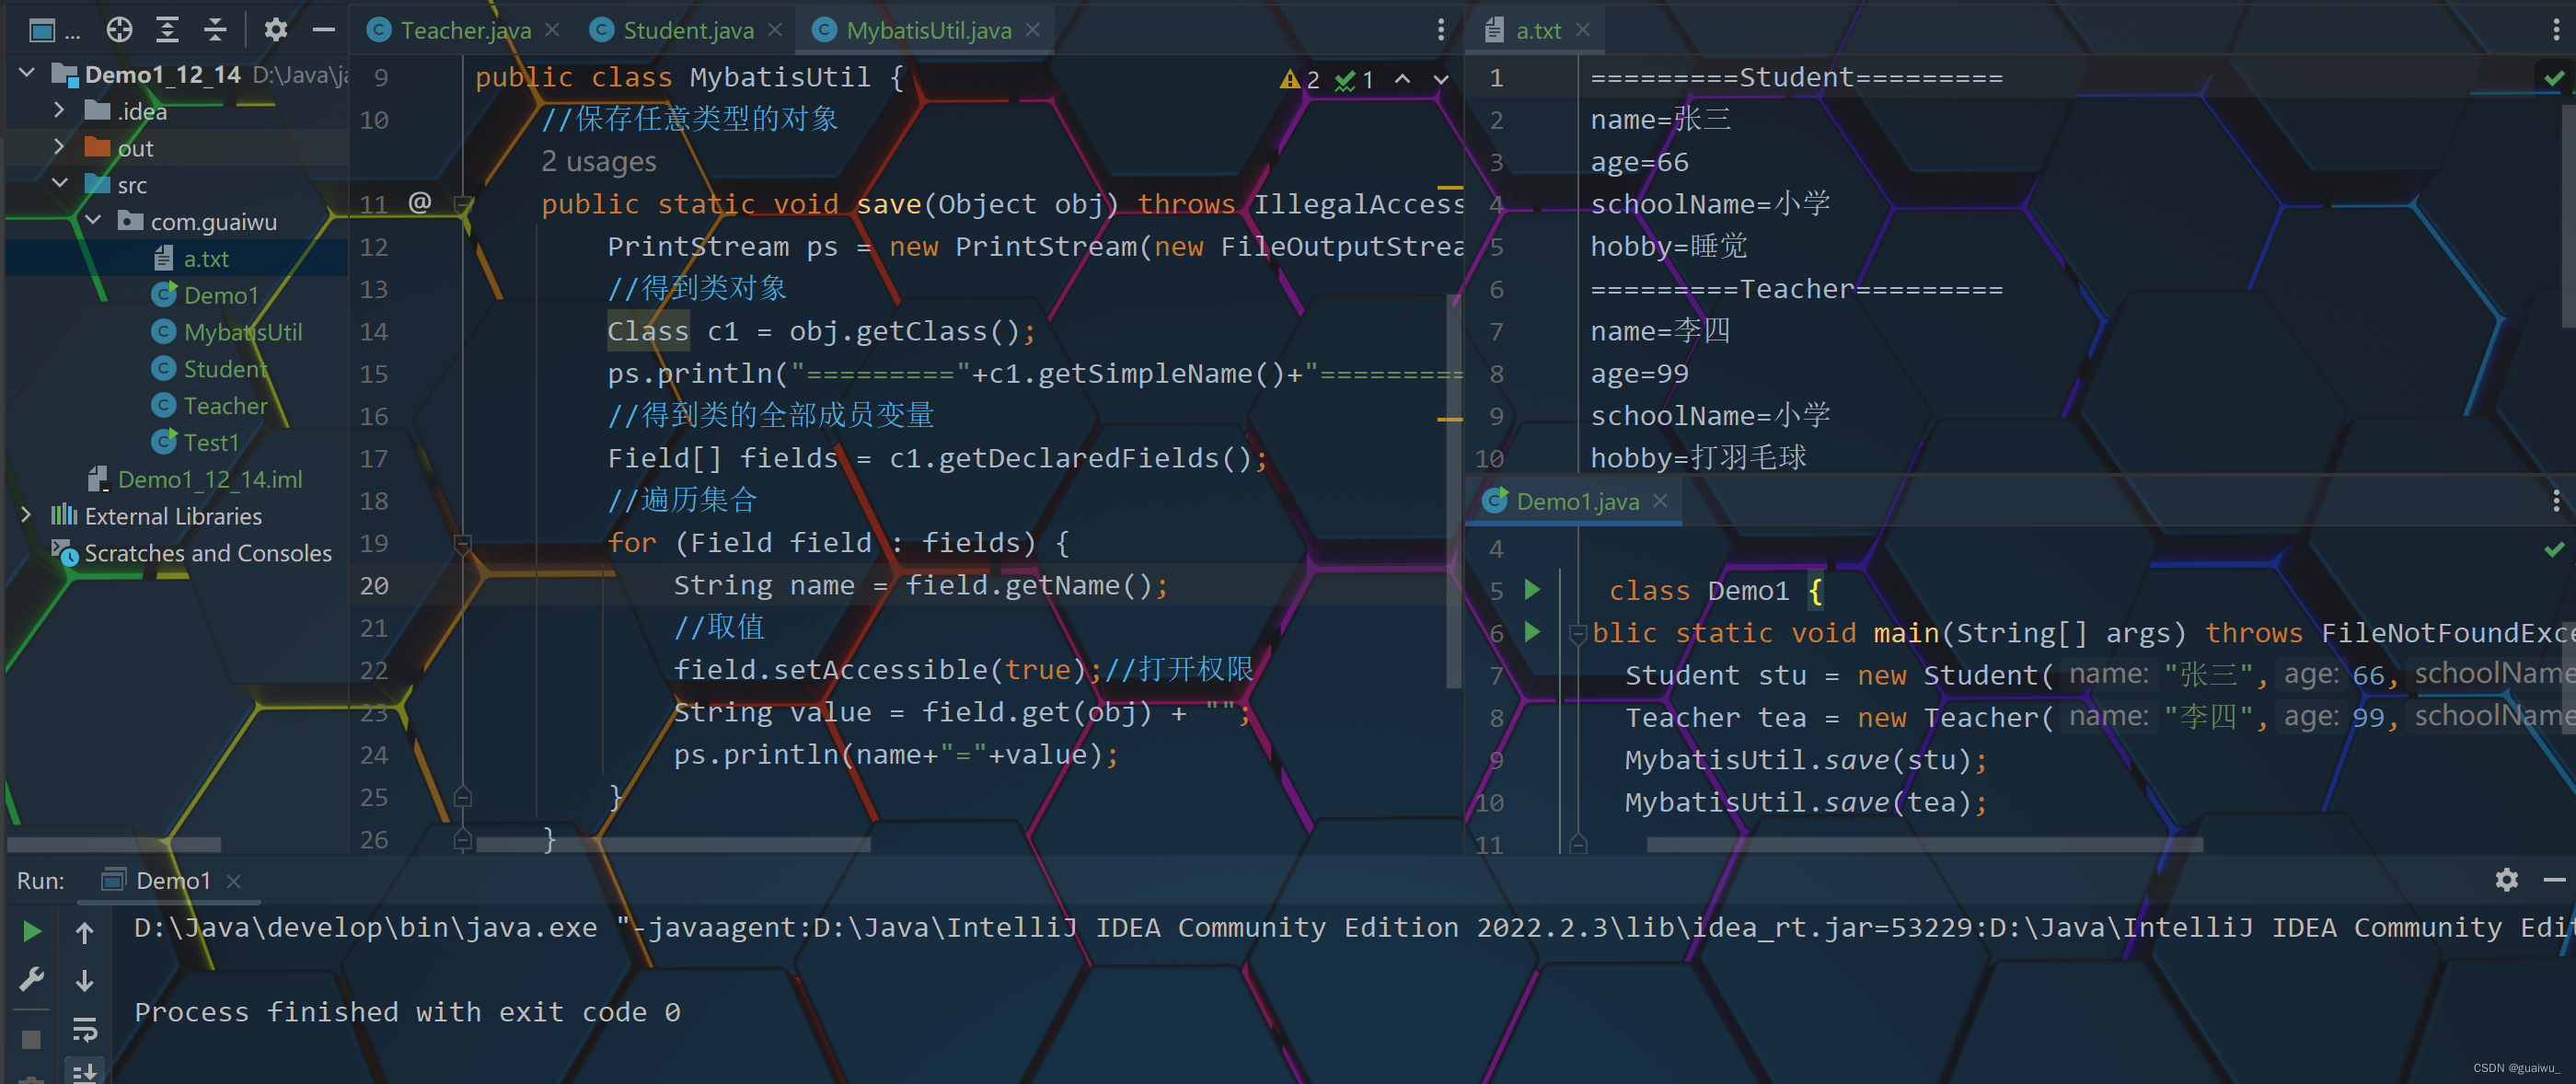Click the typo check count indicator
2576x1084 pixels.
[1355, 79]
